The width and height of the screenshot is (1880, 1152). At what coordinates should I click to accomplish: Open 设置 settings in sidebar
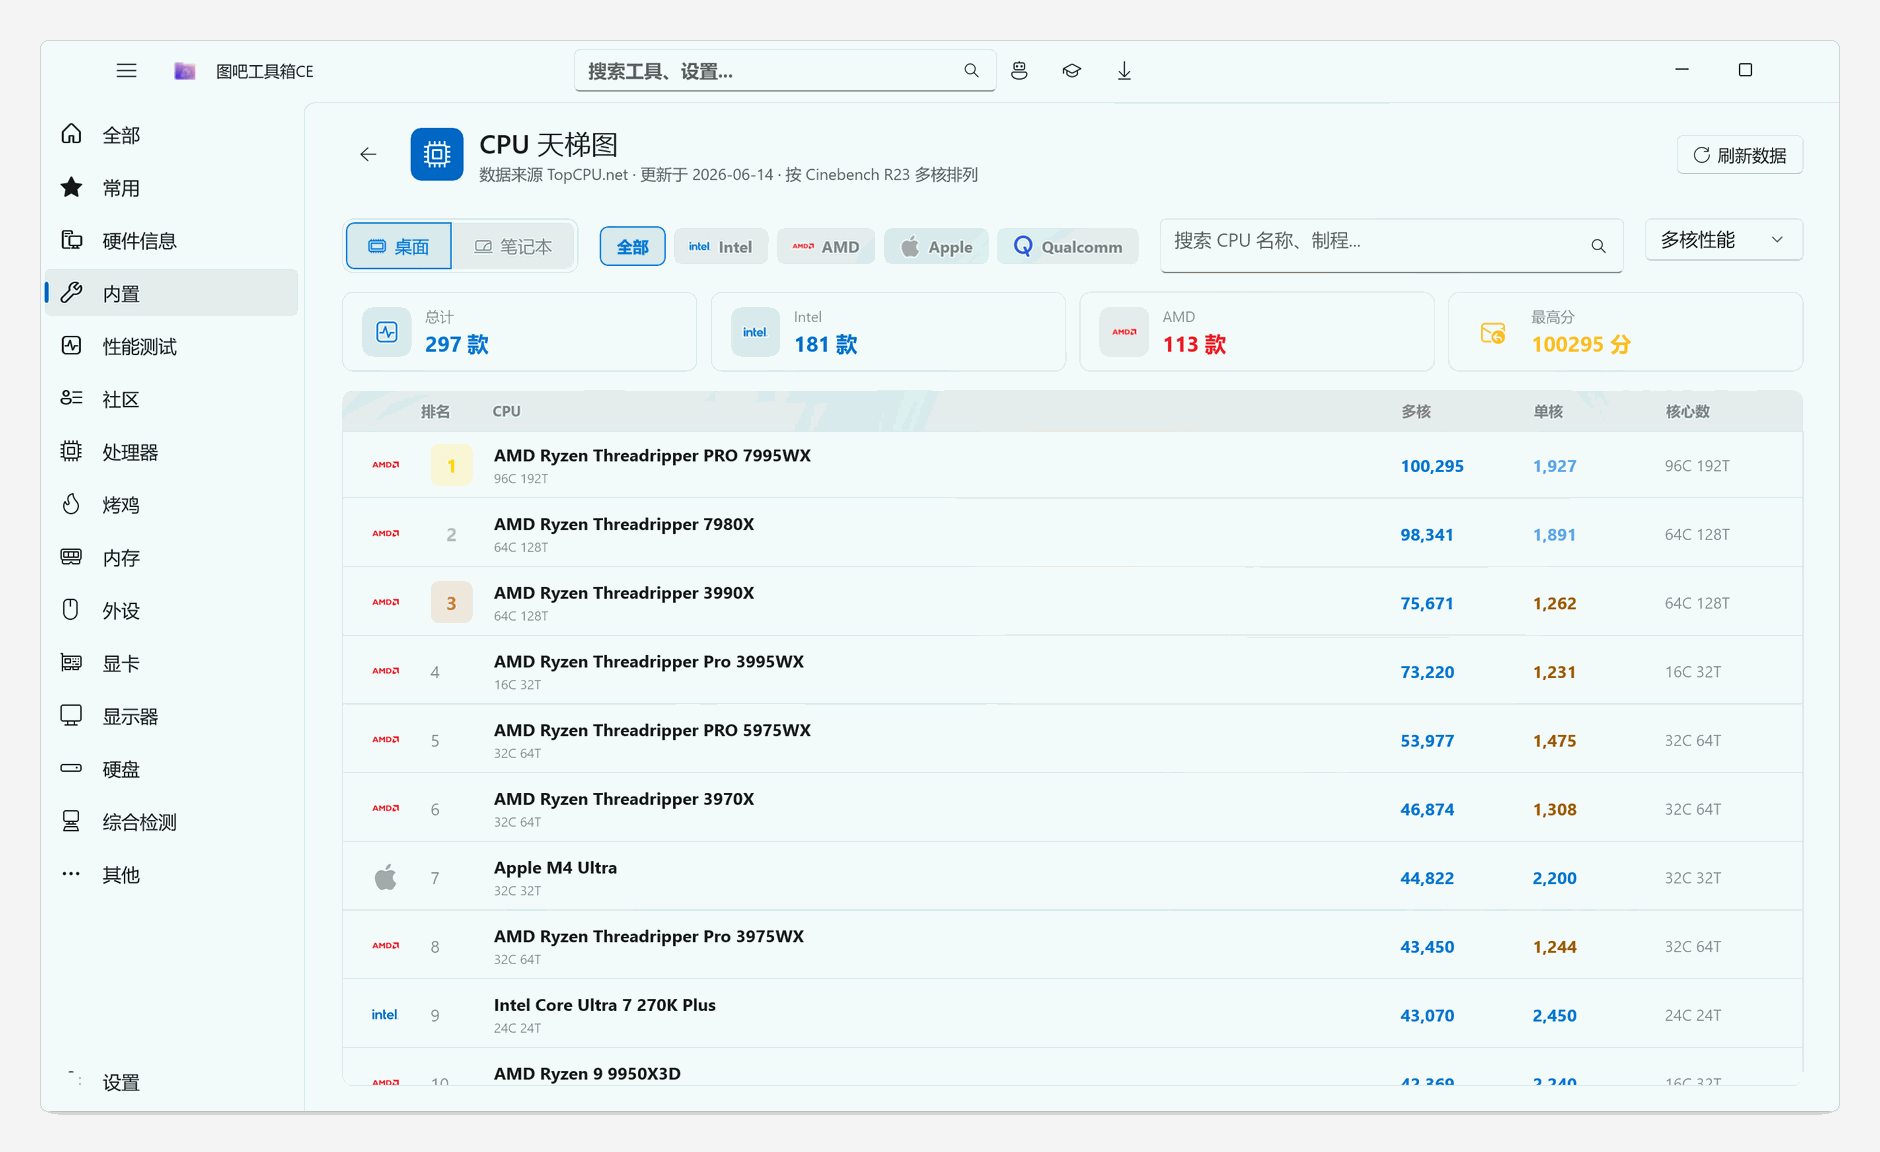click(x=171, y=1082)
